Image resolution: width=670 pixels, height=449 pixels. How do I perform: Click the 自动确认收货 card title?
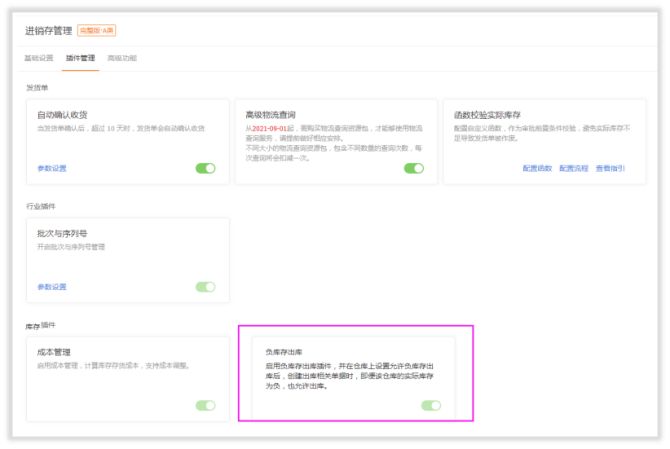[x=64, y=115]
